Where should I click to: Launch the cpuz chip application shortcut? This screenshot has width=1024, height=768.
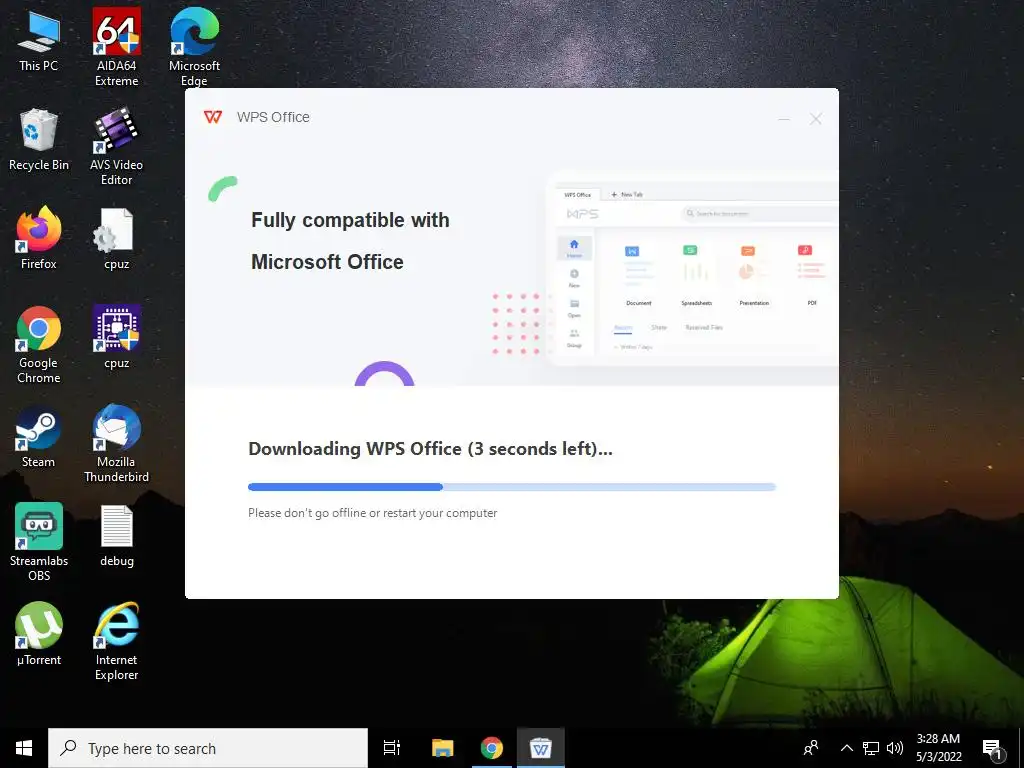[116, 337]
